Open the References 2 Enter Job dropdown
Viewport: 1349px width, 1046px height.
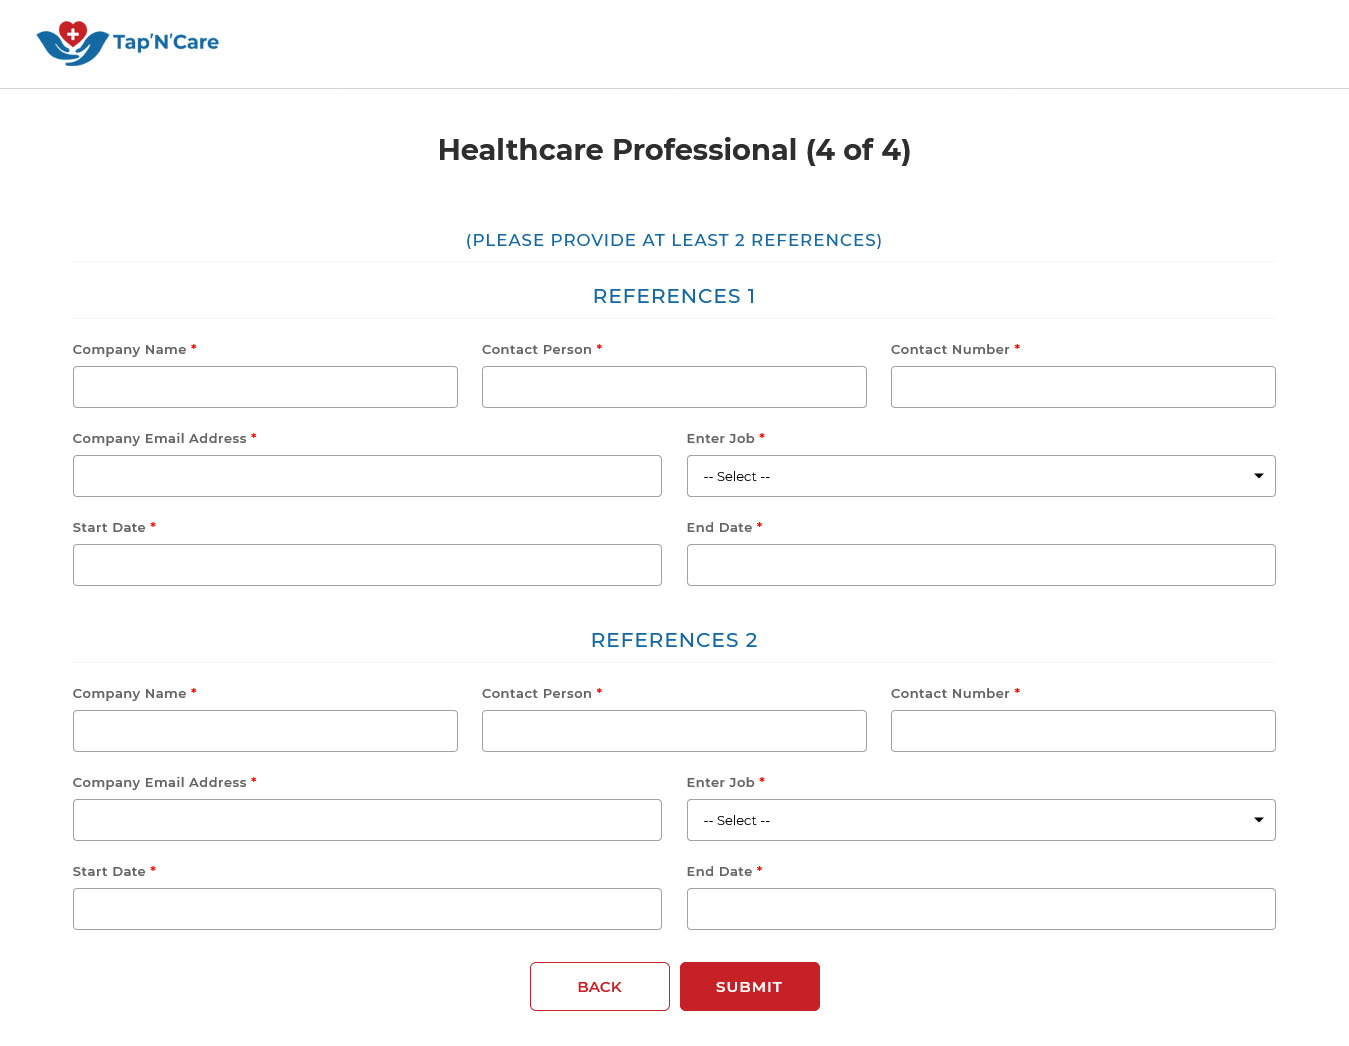981,820
